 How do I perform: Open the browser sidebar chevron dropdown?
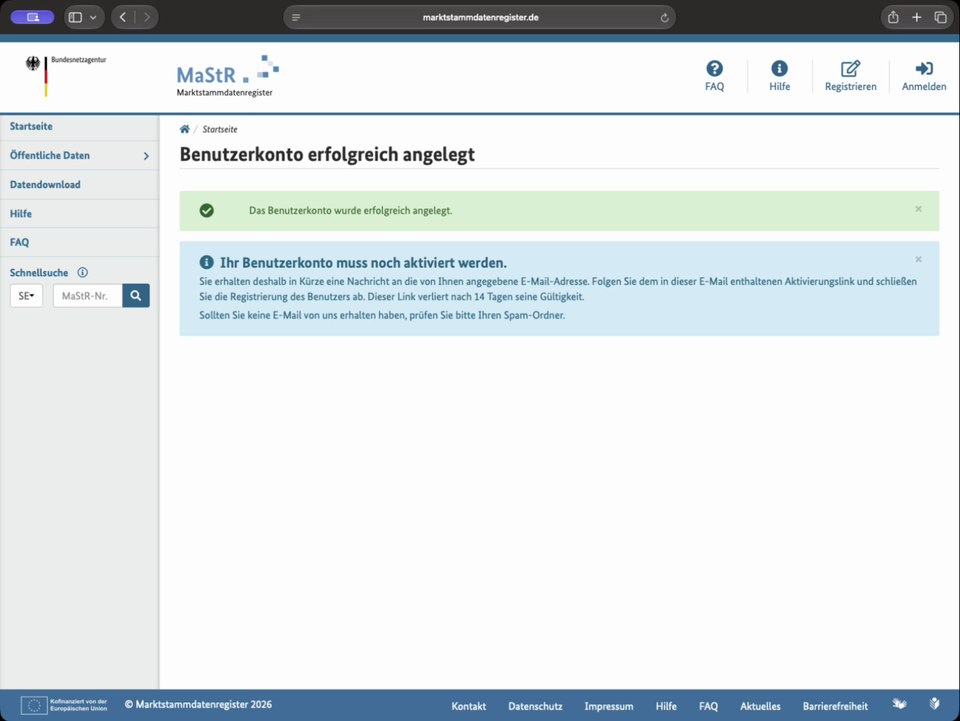[93, 18]
